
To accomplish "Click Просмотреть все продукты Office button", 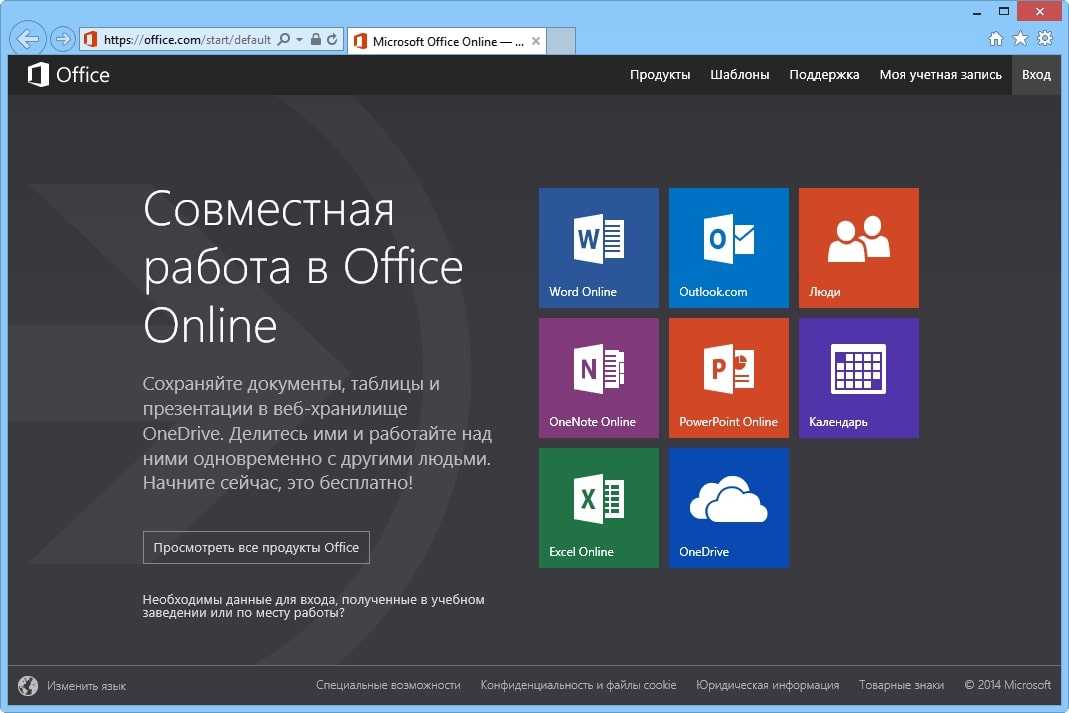I will coord(256,547).
